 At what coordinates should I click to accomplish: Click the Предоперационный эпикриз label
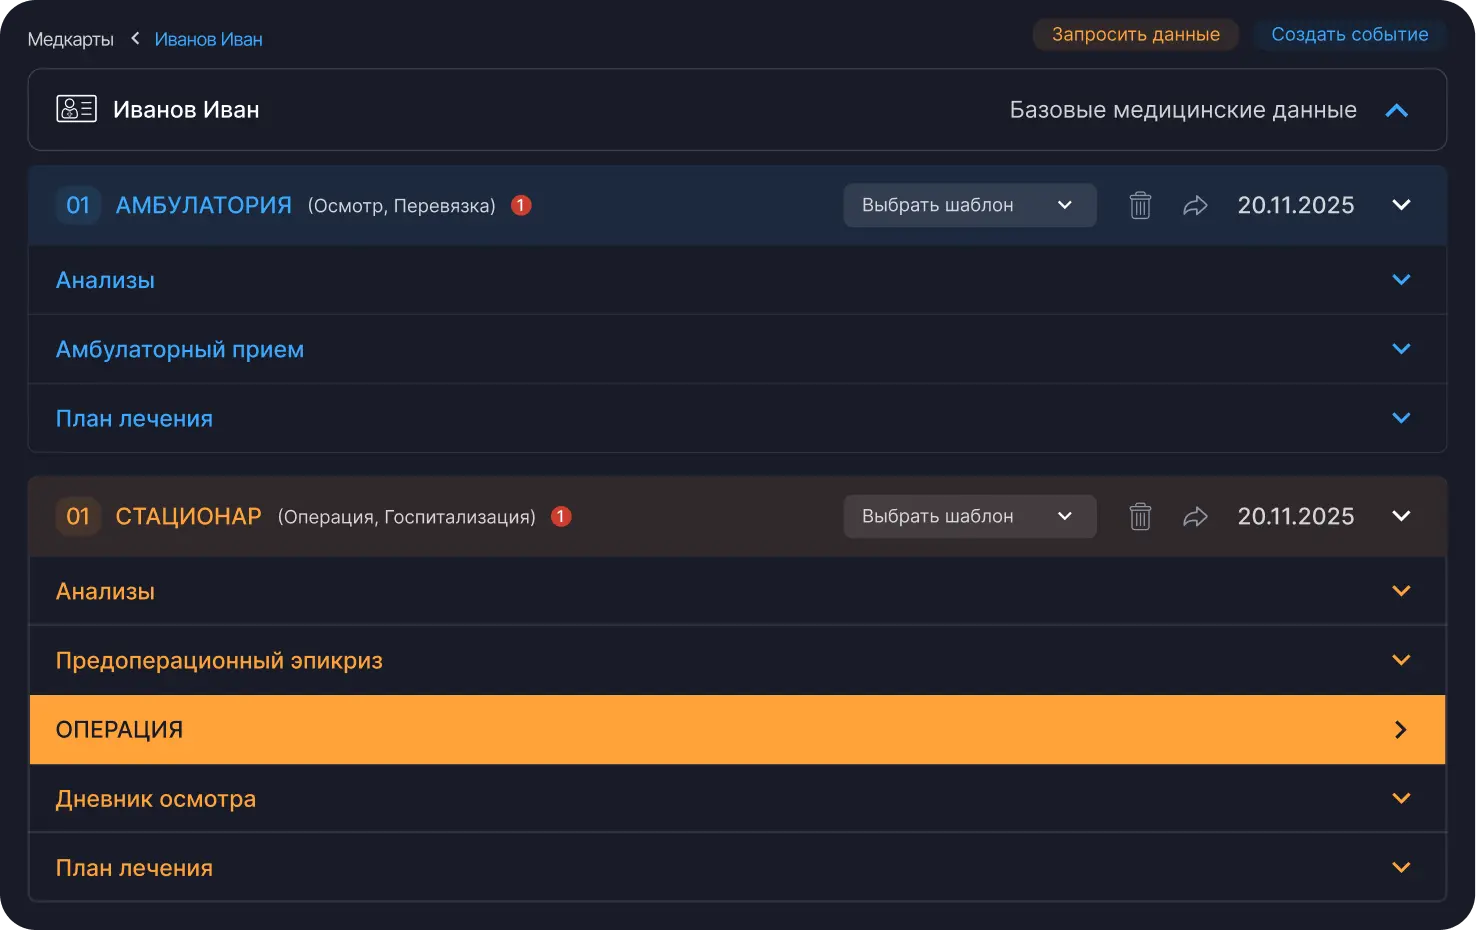[219, 661]
